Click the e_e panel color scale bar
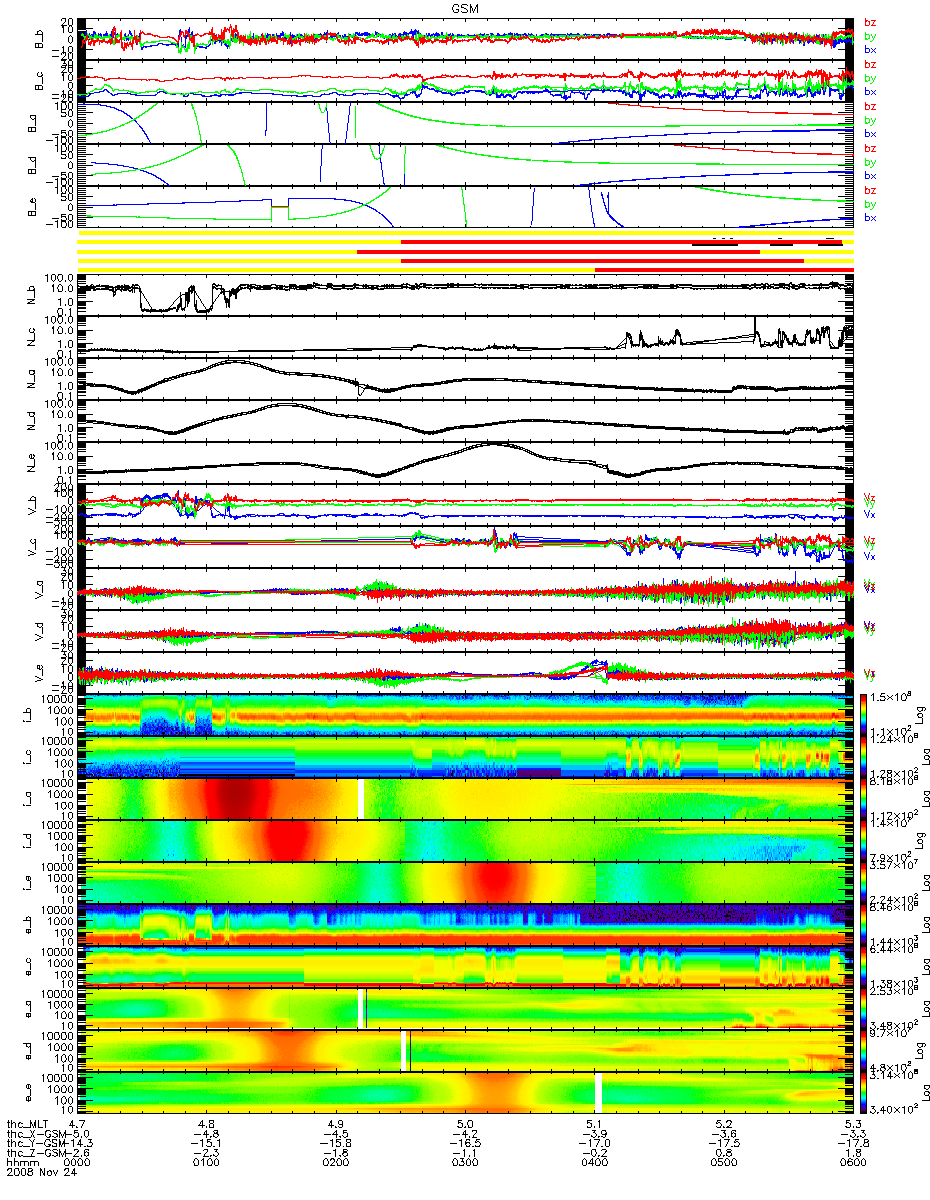Image resolution: width=930 pixels, height=1200 pixels. (x=865, y=1092)
